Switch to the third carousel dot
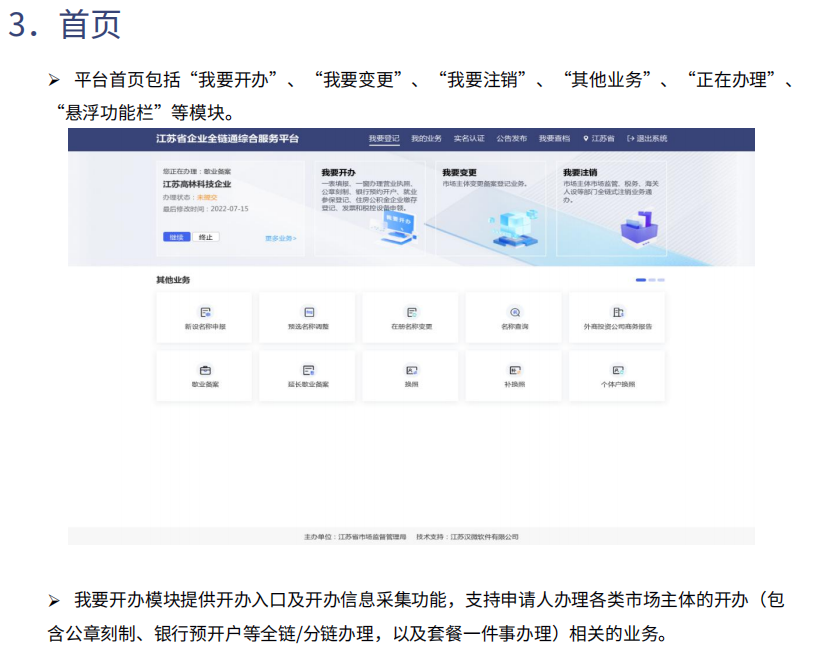 [x=661, y=280]
